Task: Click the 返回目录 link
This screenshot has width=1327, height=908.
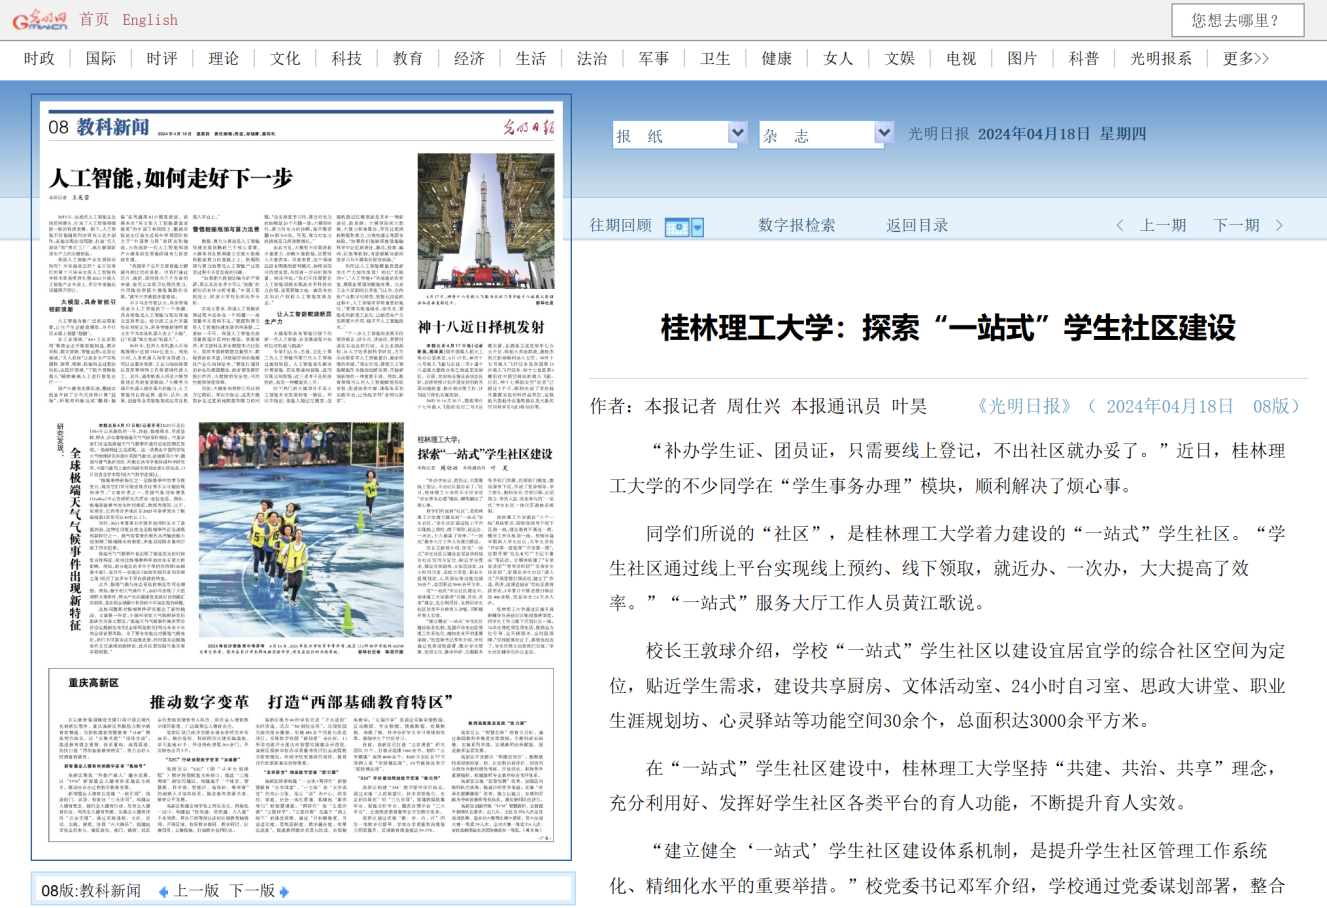Action: coord(916,226)
